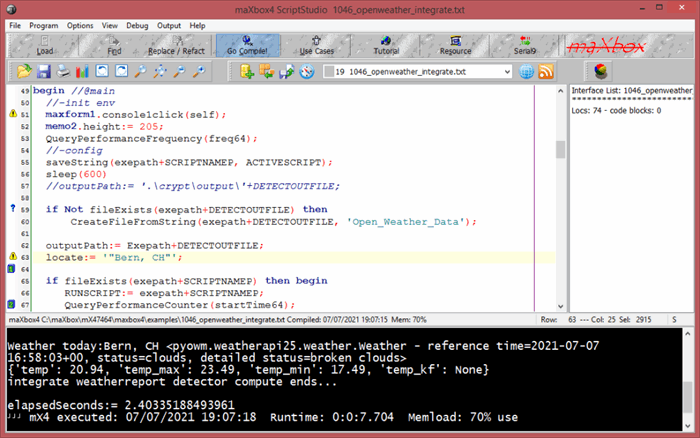Image resolution: width=700 pixels, height=438 pixels.
Task: Open the Debug menu
Action: 137,25
